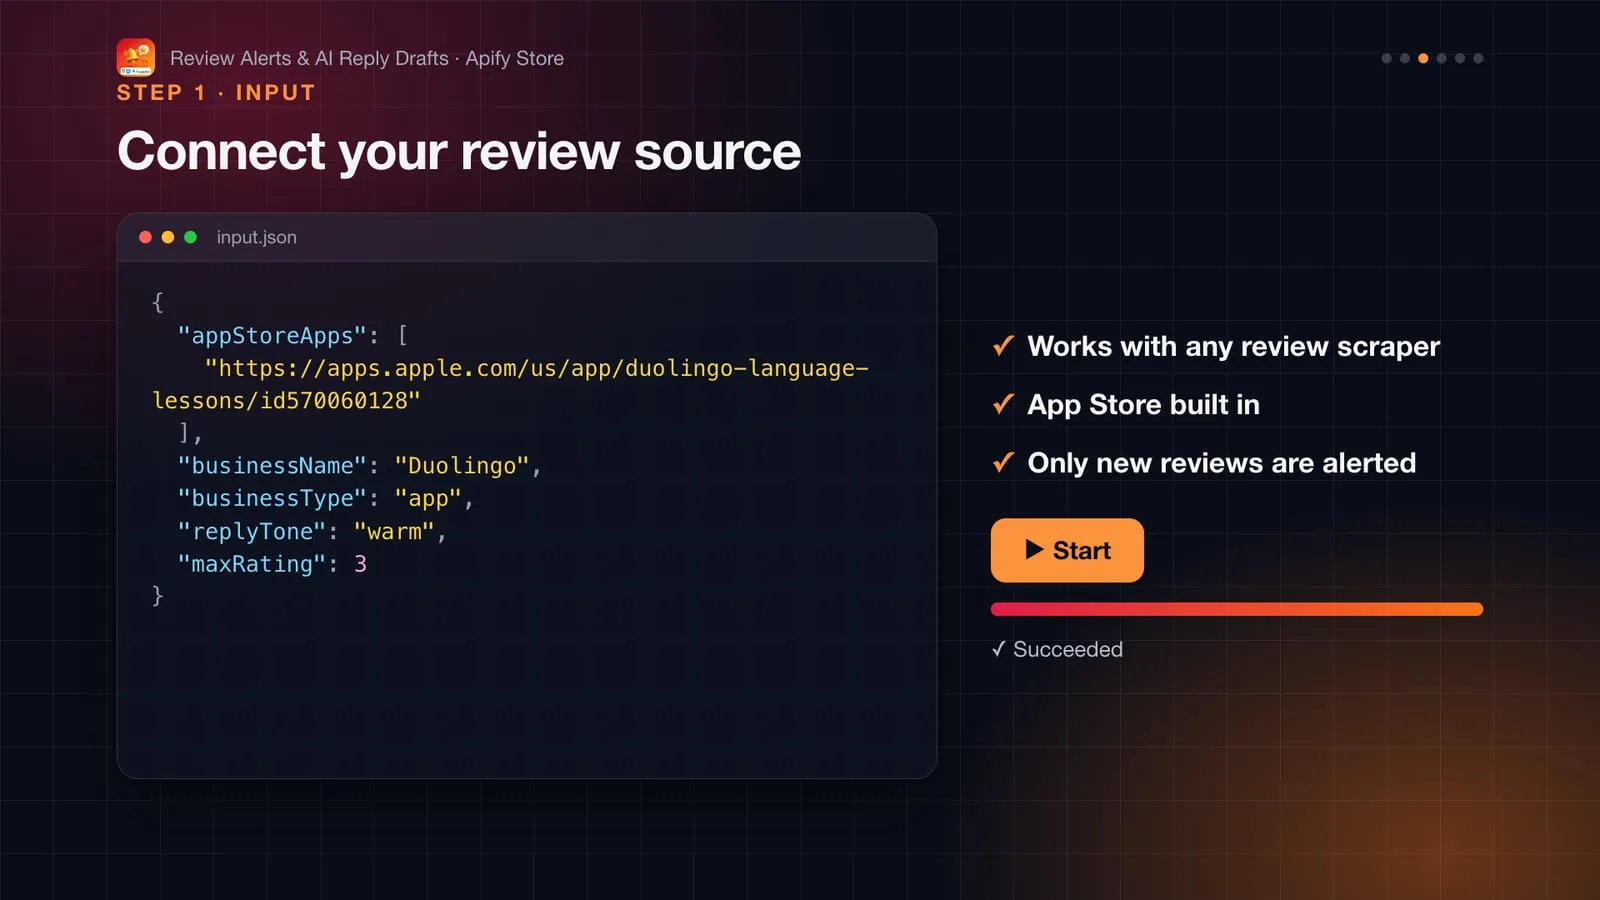Click the yellow minimize dot on input.json window
Screen dimensions: 1600x900
pyautogui.click(x=168, y=237)
